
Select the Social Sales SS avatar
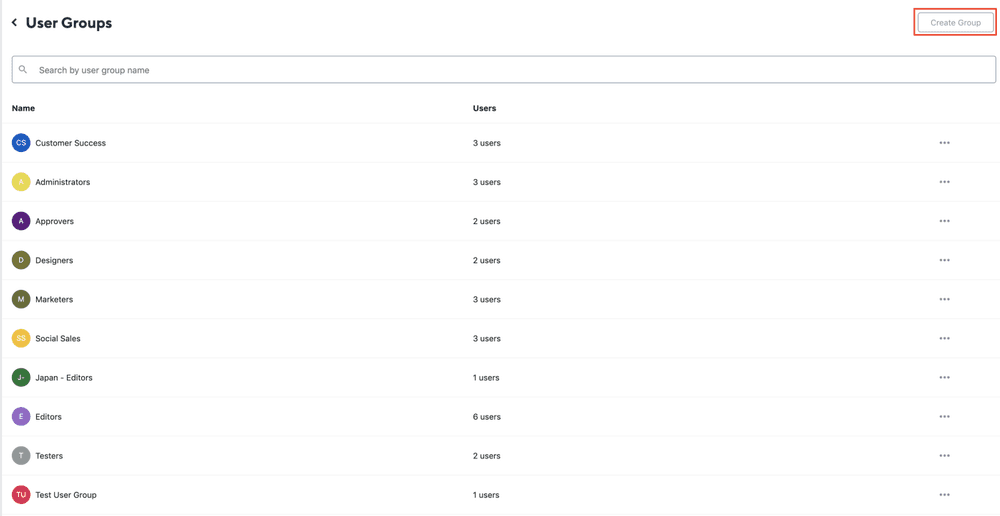[x=21, y=338]
